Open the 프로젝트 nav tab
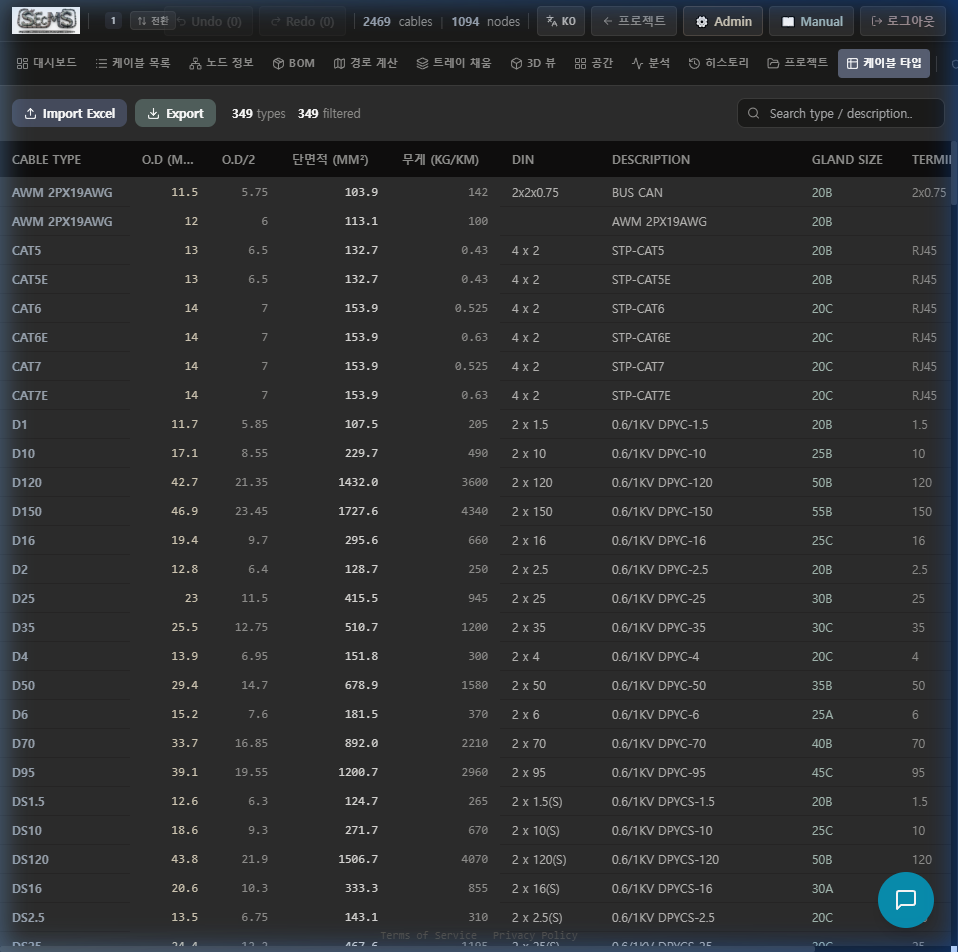 coord(797,63)
